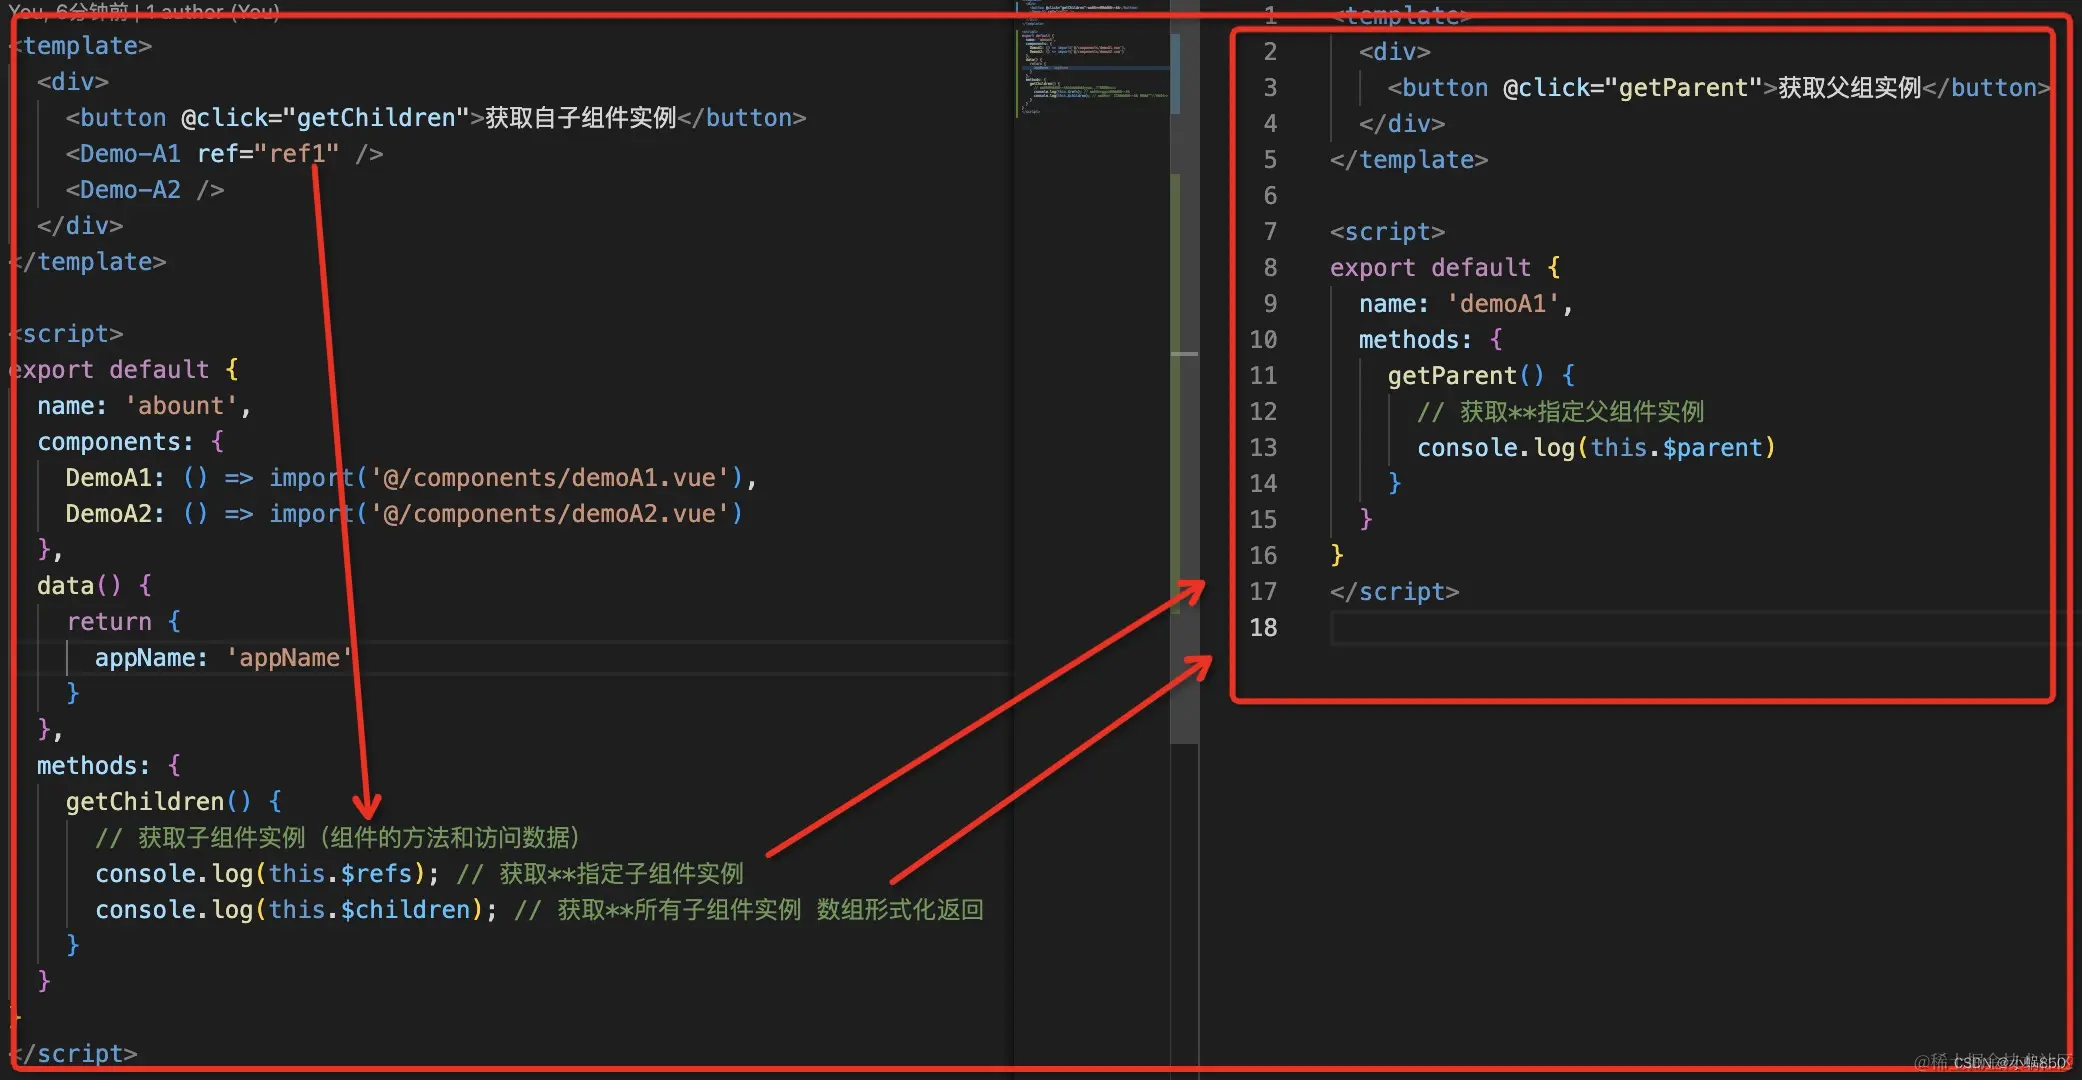Click the 'demoA1' name string
The image size is (2082, 1080).
tap(1503, 303)
